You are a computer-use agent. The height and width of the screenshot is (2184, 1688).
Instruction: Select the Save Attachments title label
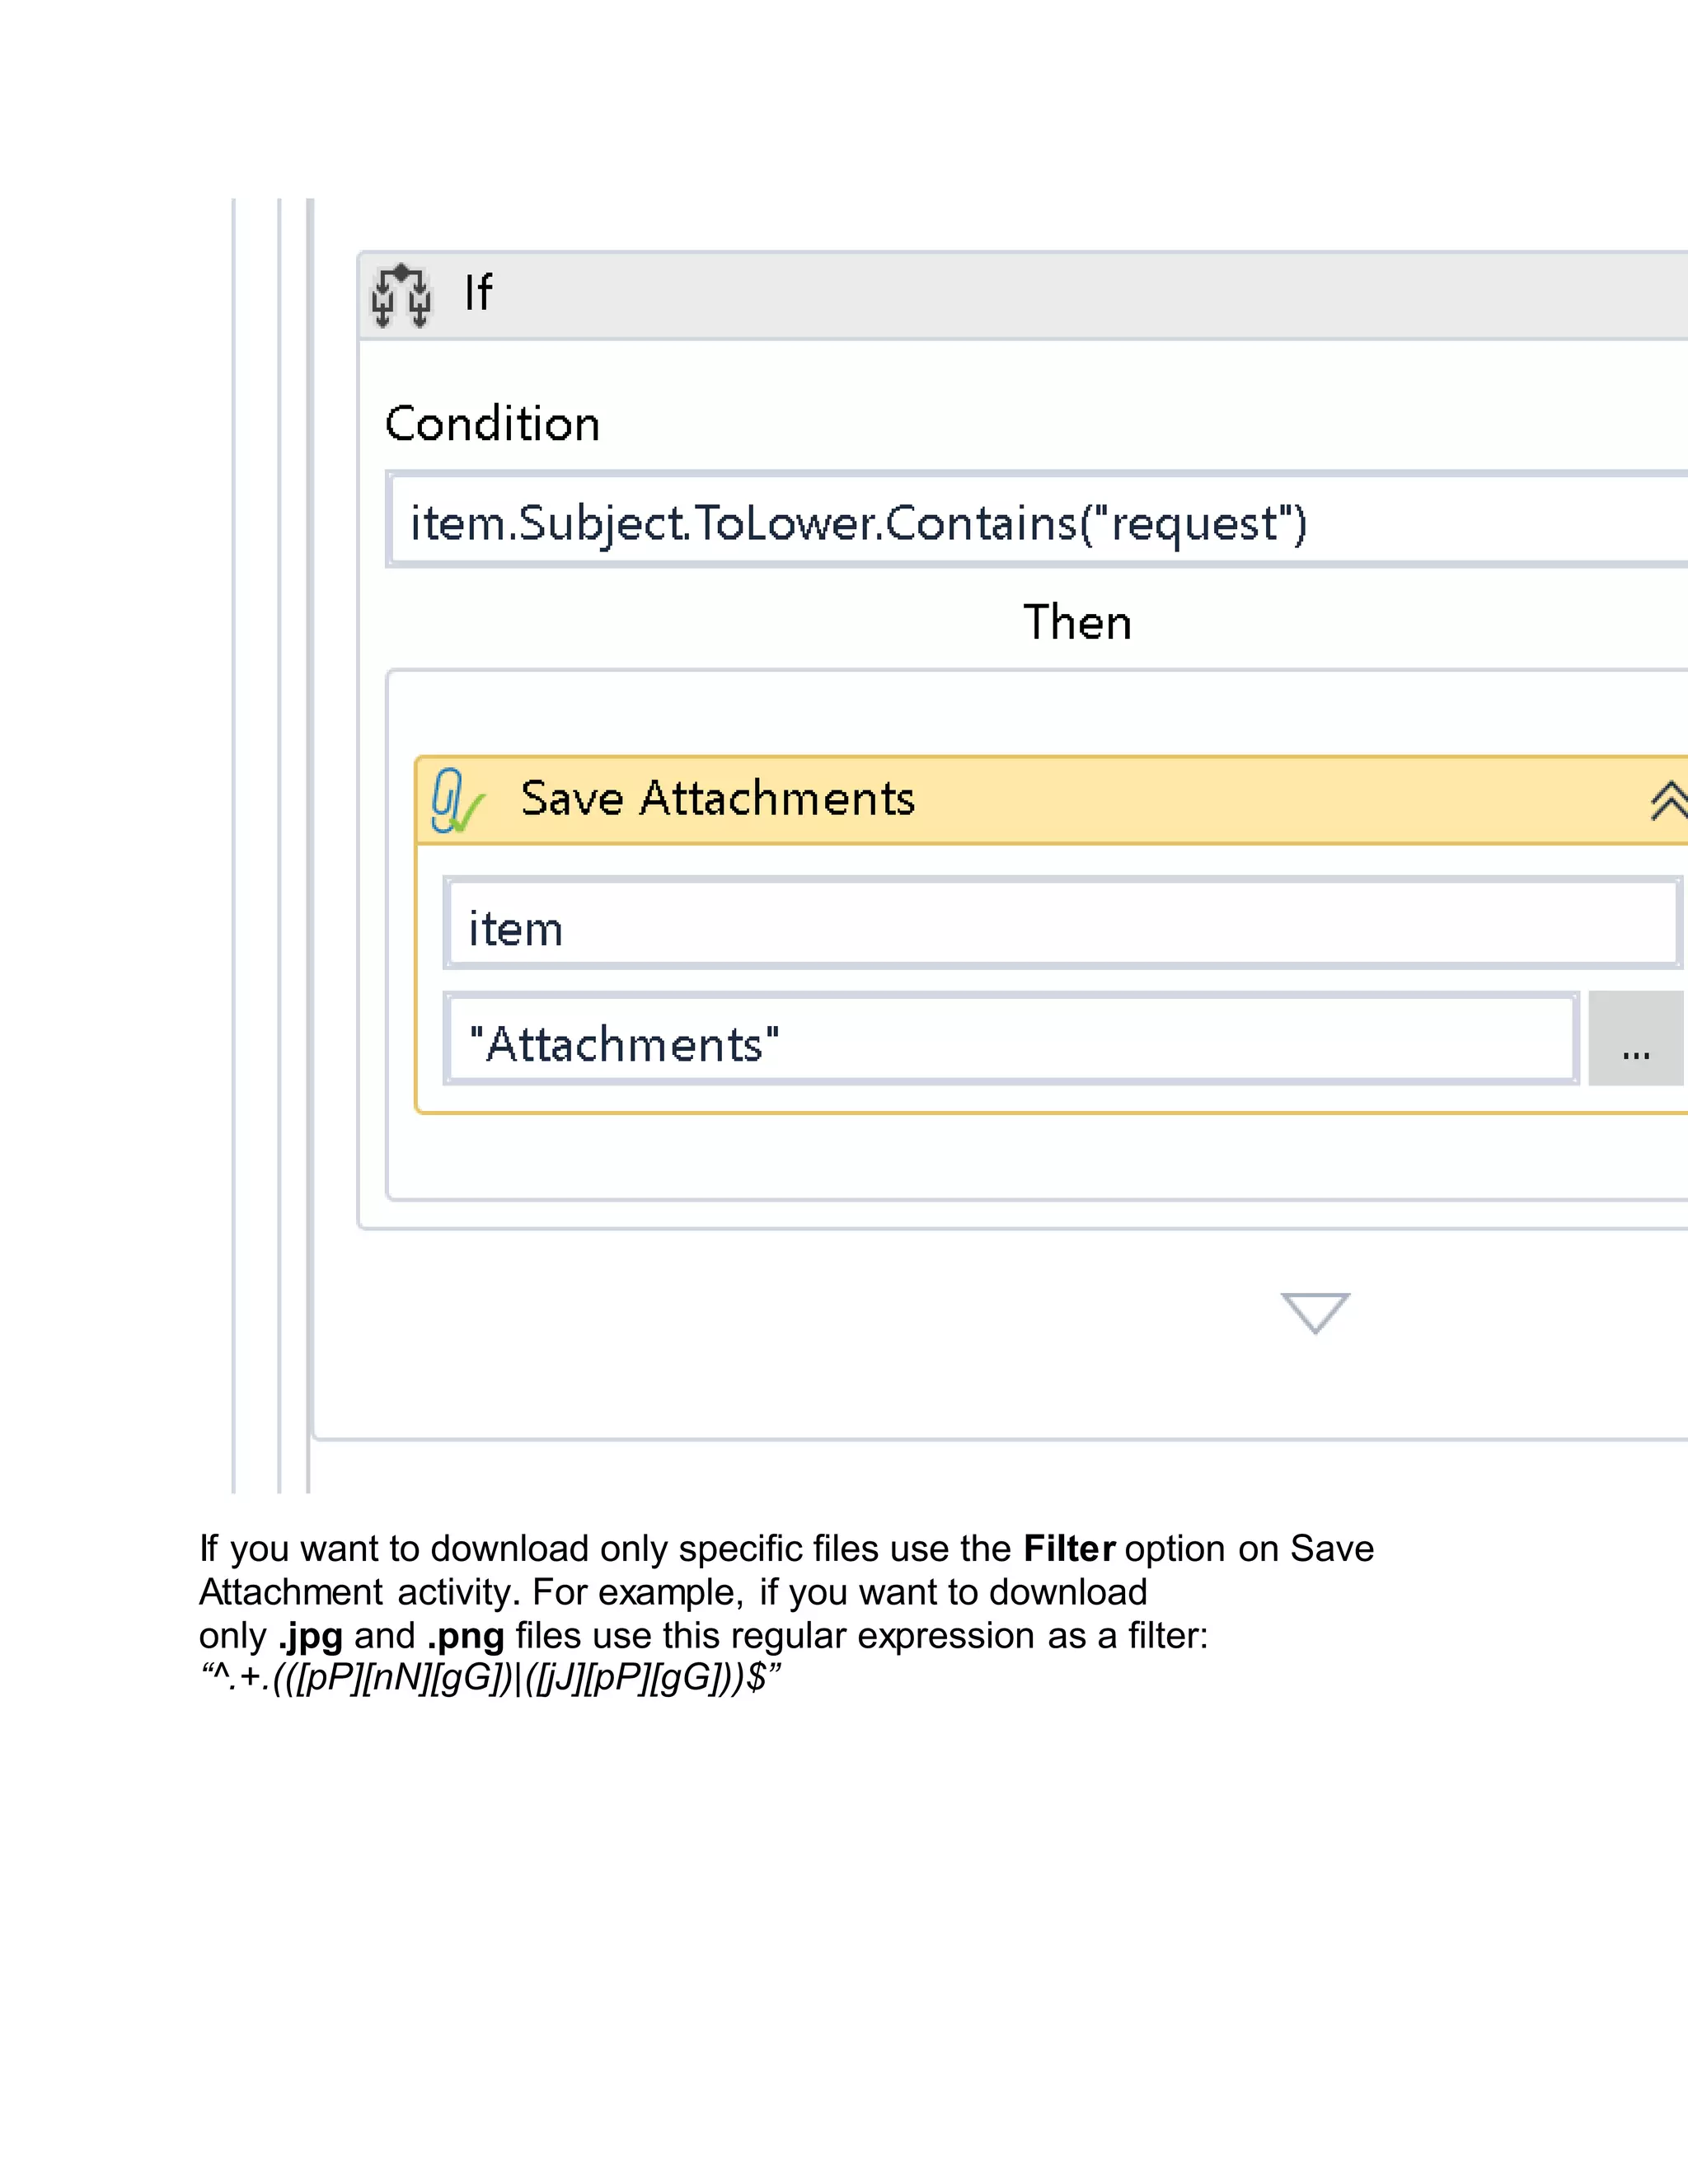(717, 799)
